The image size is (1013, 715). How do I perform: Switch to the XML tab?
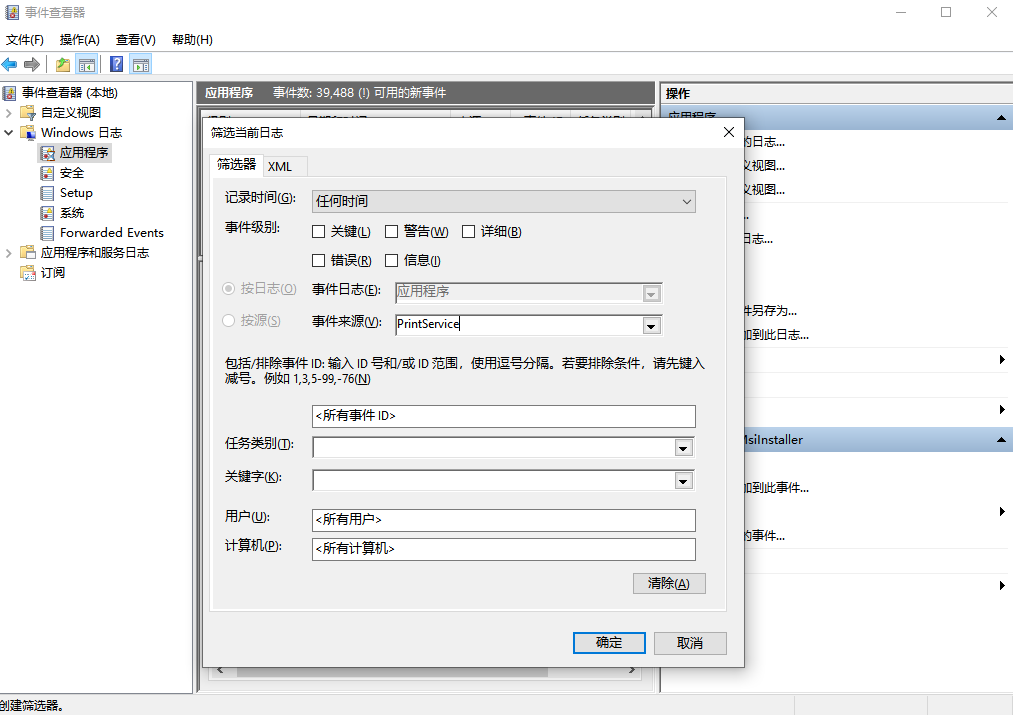(x=280, y=166)
